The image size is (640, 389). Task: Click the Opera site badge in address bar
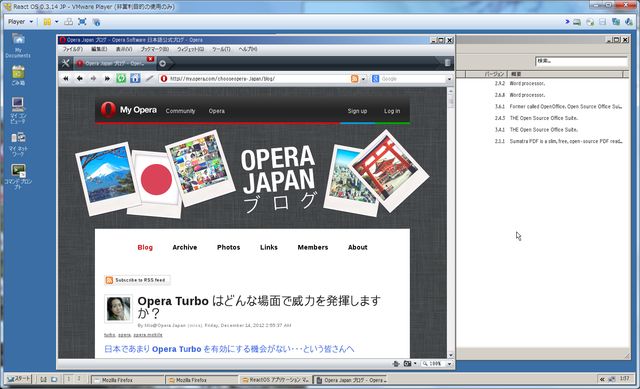pyautogui.click(x=164, y=78)
